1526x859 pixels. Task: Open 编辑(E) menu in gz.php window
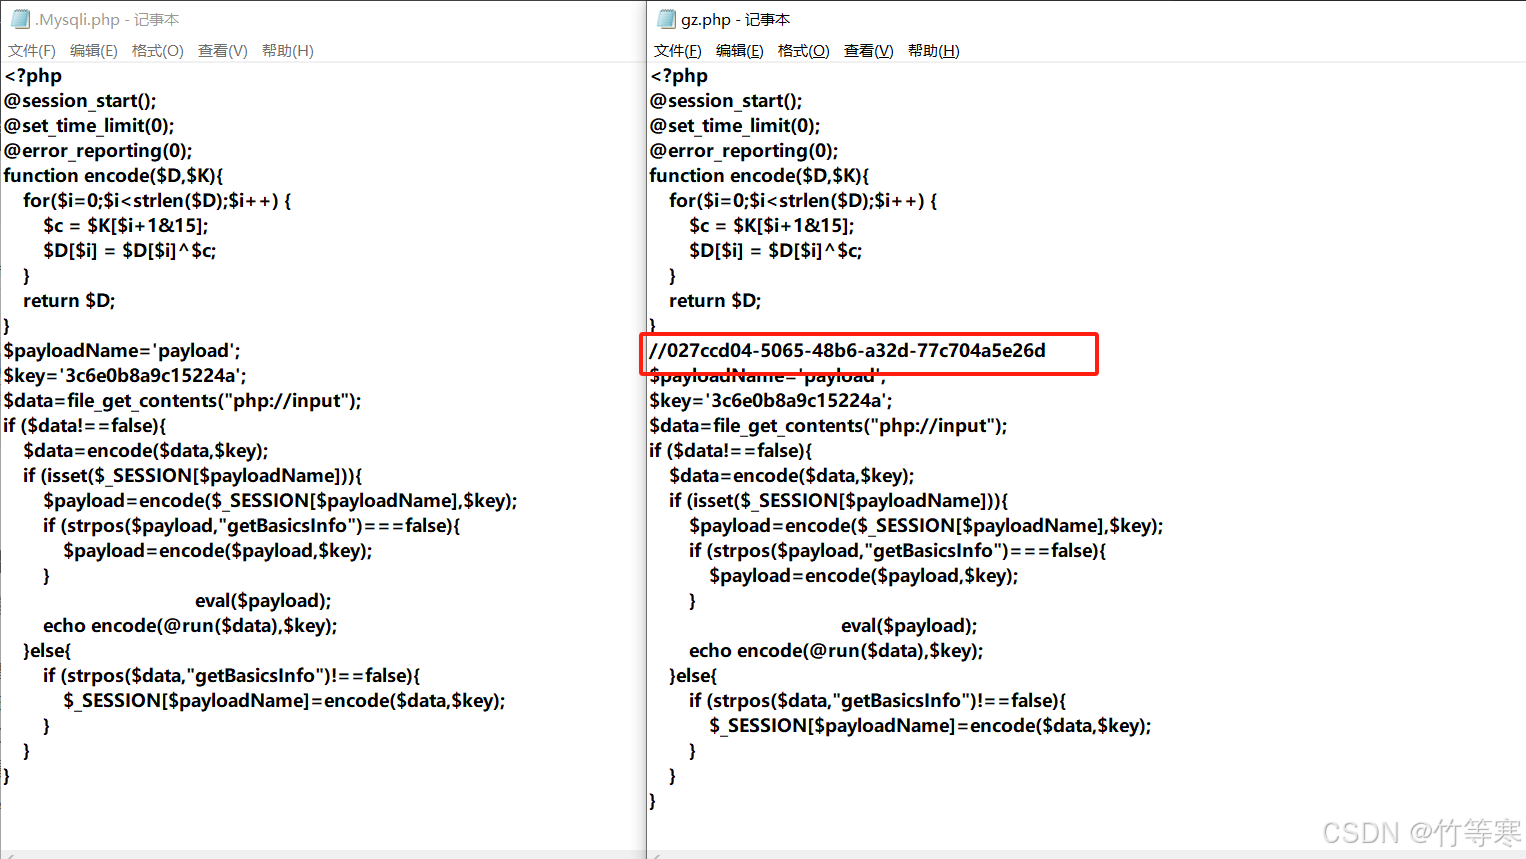[x=740, y=51]
